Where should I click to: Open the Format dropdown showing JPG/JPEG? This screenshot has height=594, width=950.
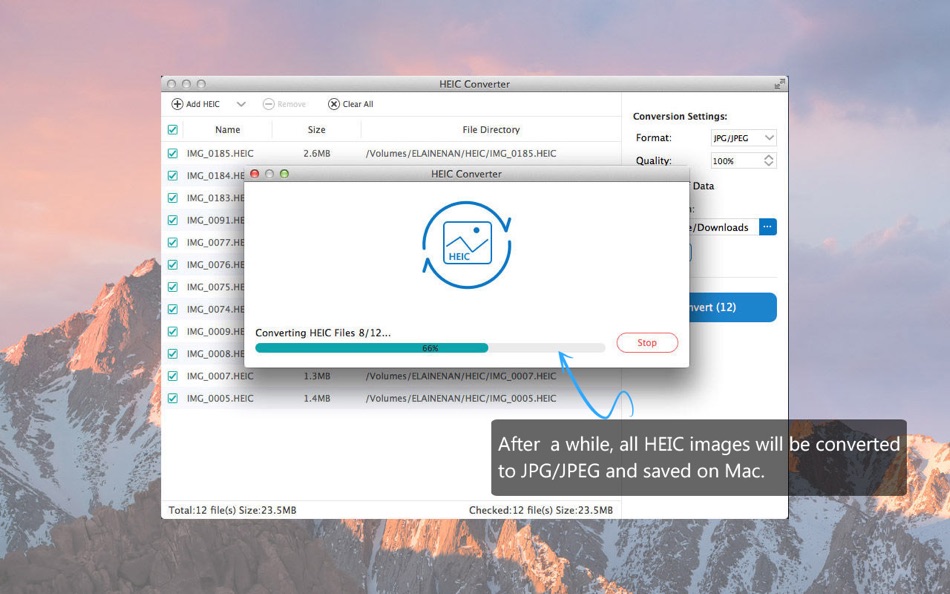[x=742, y=137]
